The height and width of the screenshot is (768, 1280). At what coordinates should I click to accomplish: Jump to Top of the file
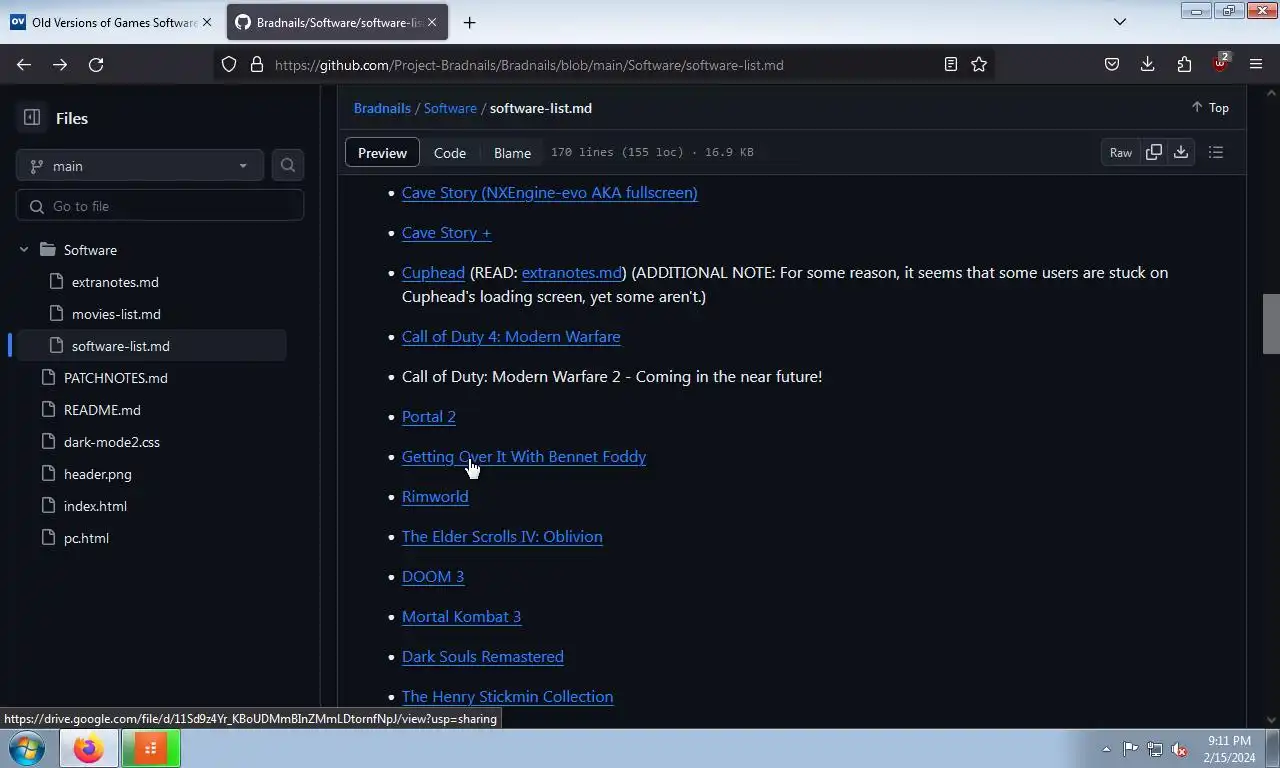coord(1210,108)
